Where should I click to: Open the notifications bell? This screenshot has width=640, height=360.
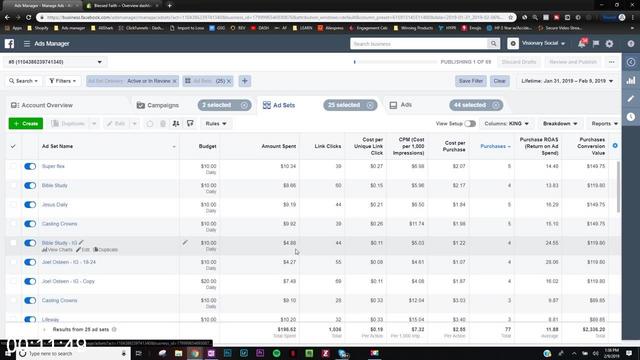click(582, 44)
